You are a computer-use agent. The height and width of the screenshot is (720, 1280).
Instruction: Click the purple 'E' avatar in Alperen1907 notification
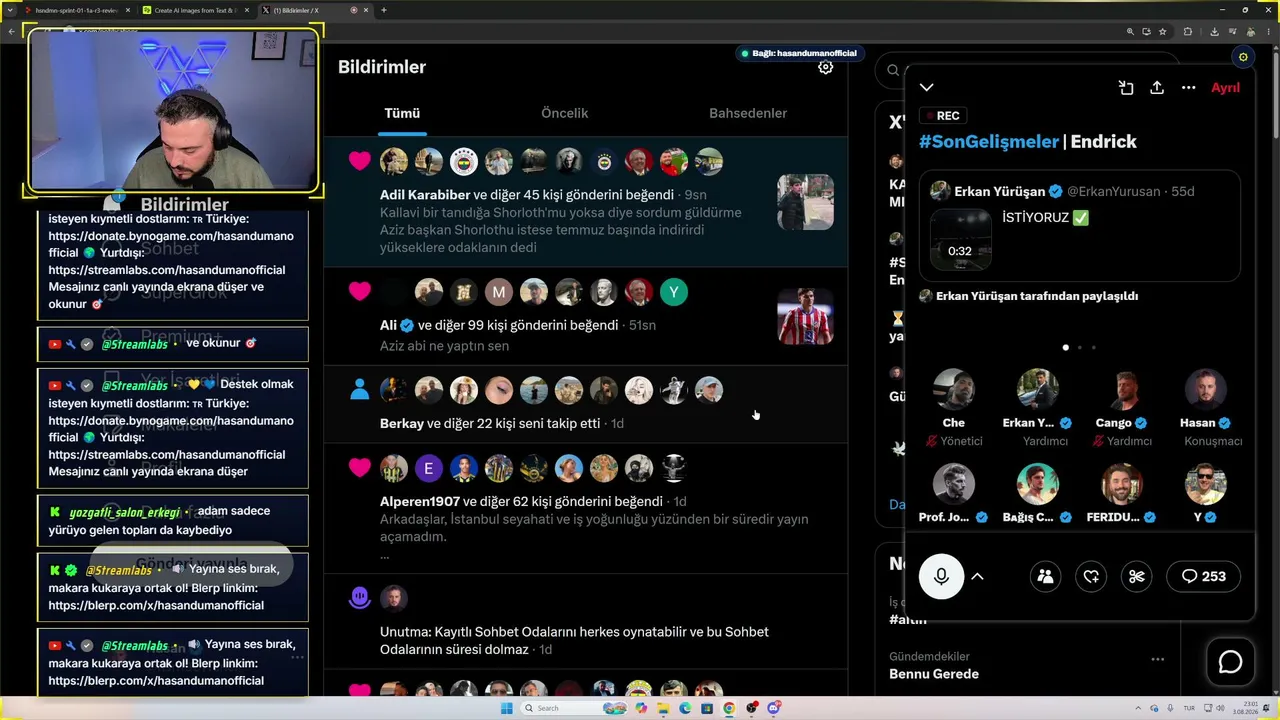point(429,468)
